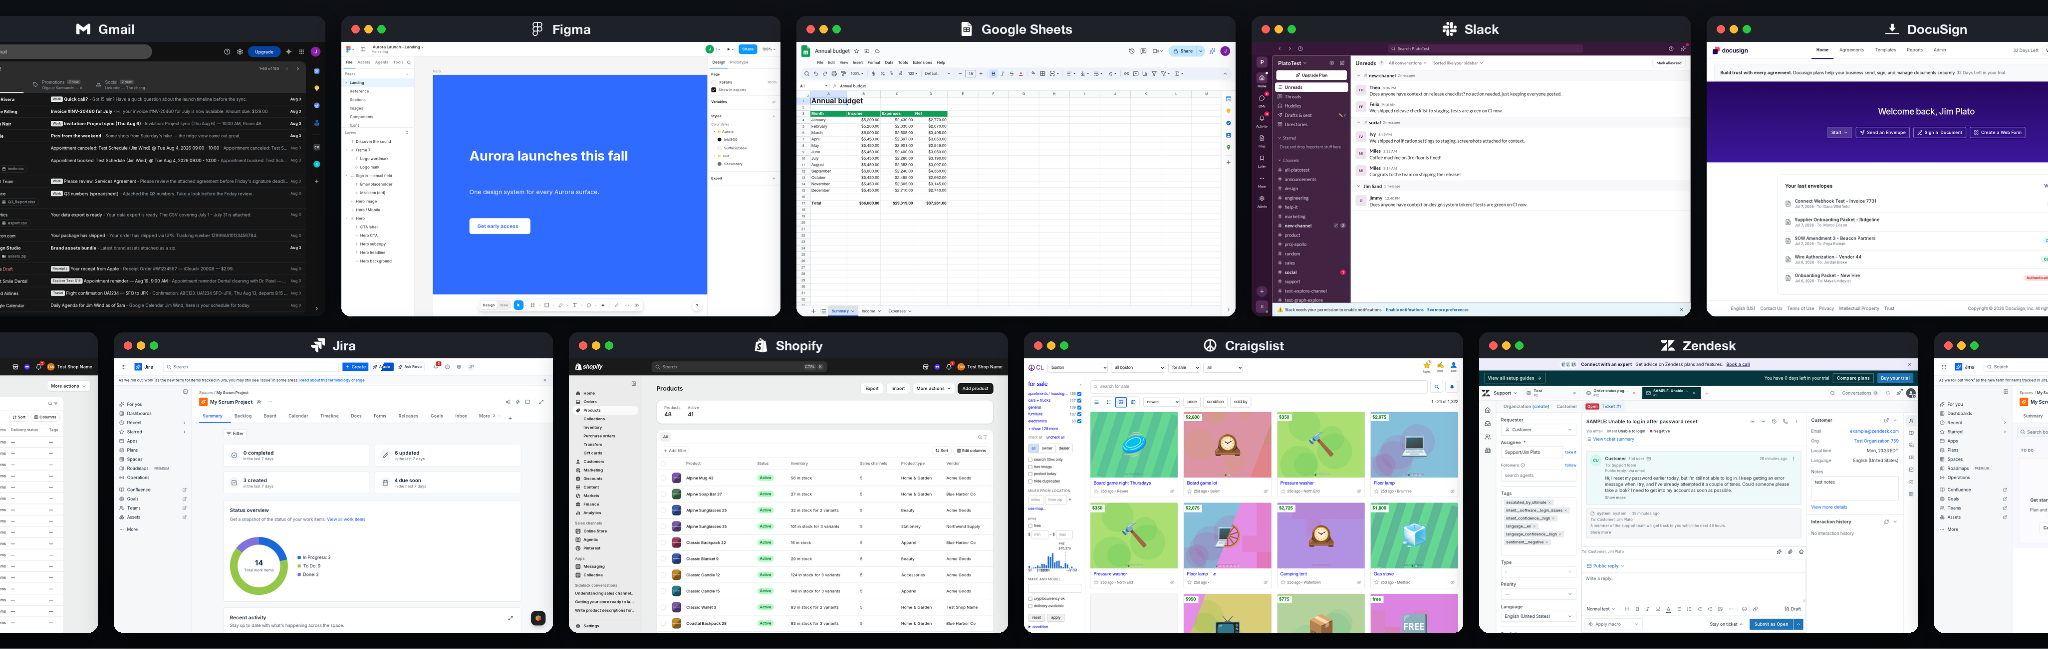The width and height of the screenshot is (2048, 649).
Task: Select the Secondary gray color swatch in Figma
Action: pos(719,164)
